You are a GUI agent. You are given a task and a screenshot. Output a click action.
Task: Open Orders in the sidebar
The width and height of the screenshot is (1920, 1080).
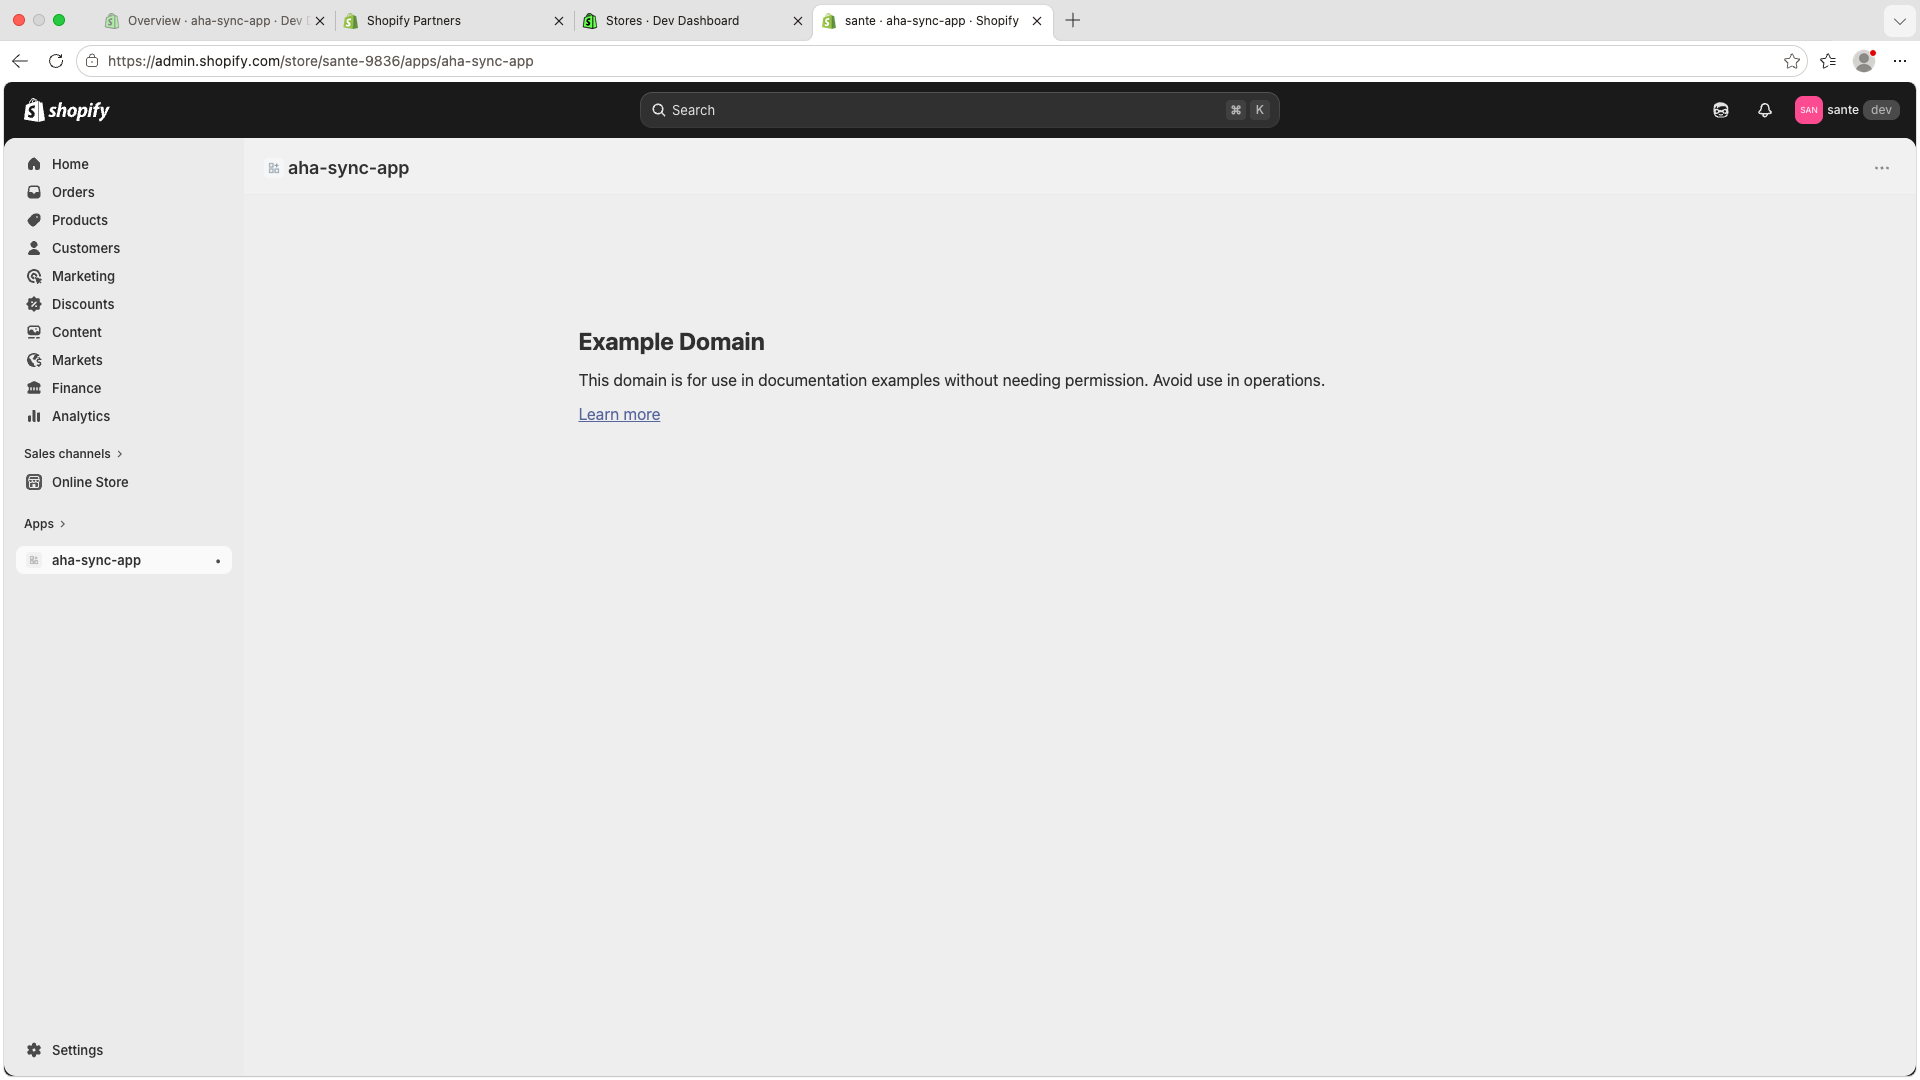point(124,192)
